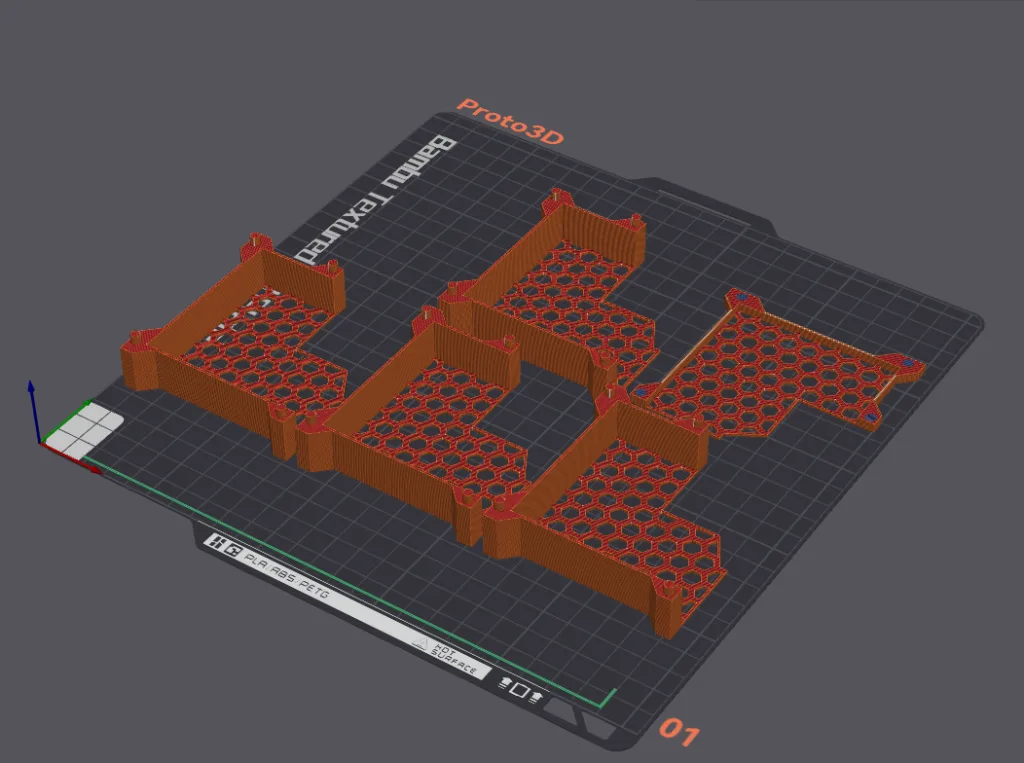Click the blue marker on the flat panel corner
Viewport: 1024px width, 763px height.
click(742, 296)
